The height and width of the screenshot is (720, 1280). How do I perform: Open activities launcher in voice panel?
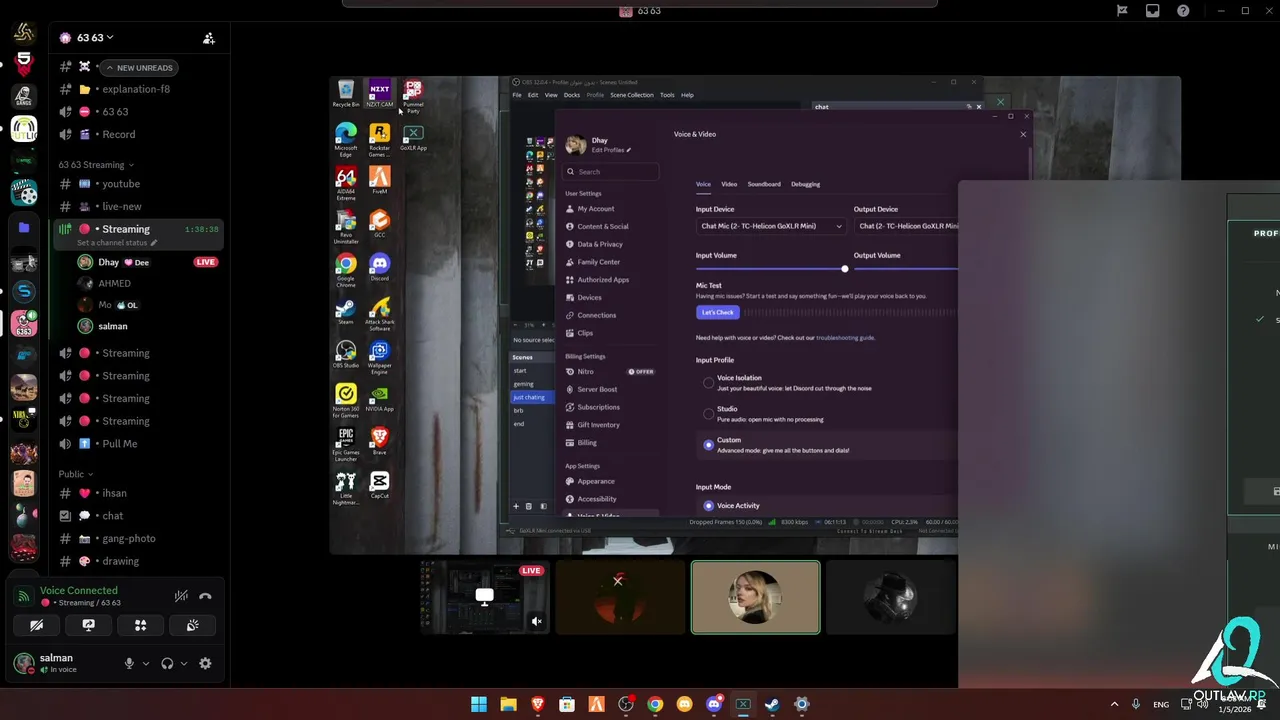pos(140,625)
